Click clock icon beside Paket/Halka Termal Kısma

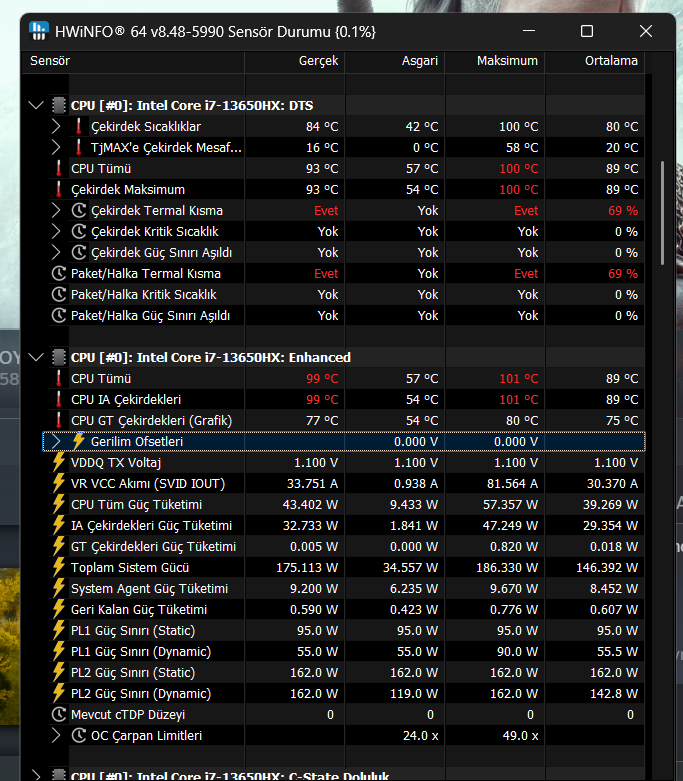tap(59, 273)
